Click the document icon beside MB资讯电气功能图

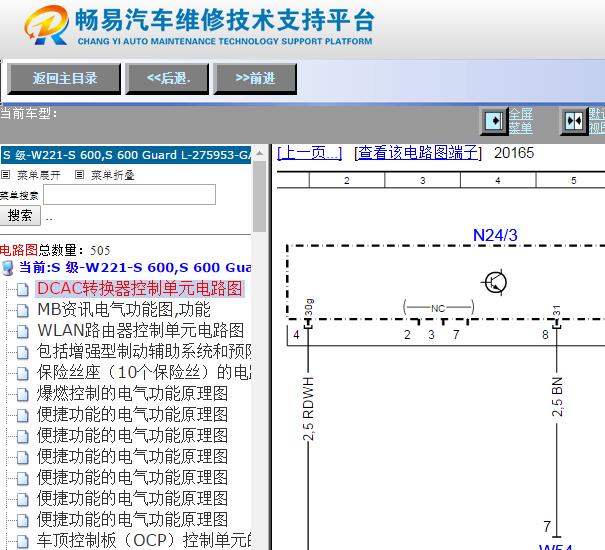coord(22,310)
